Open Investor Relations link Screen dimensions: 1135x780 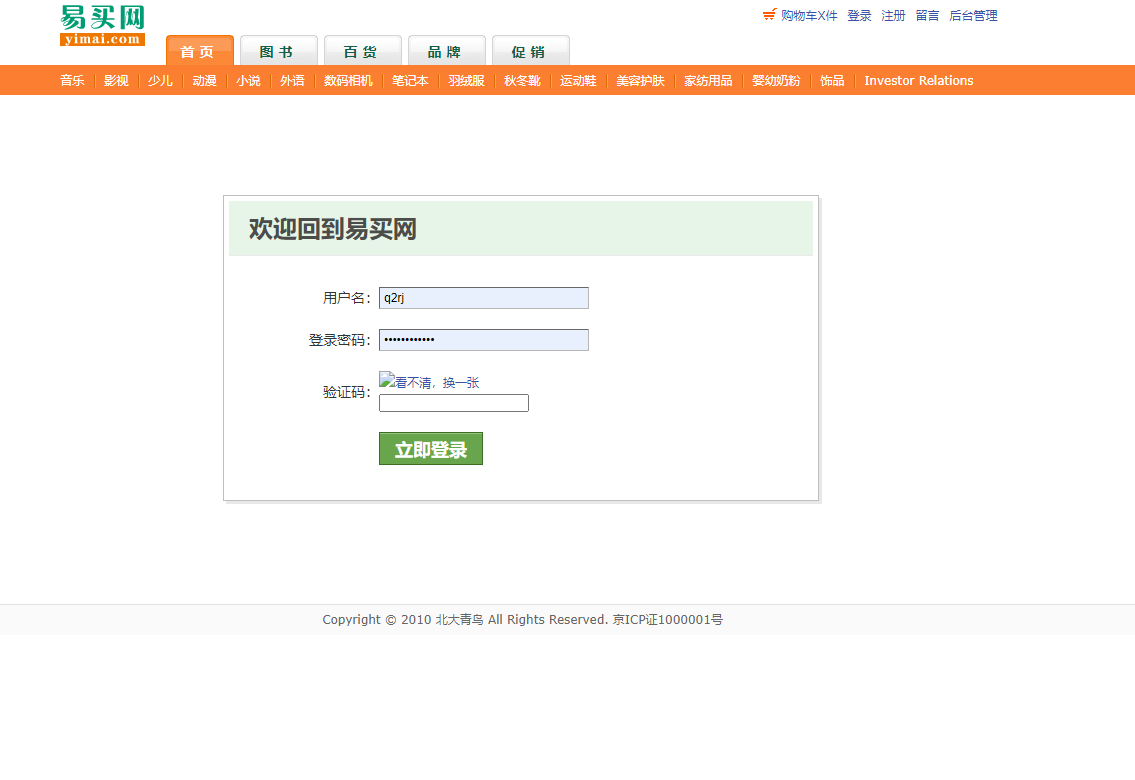coord(919,80)
